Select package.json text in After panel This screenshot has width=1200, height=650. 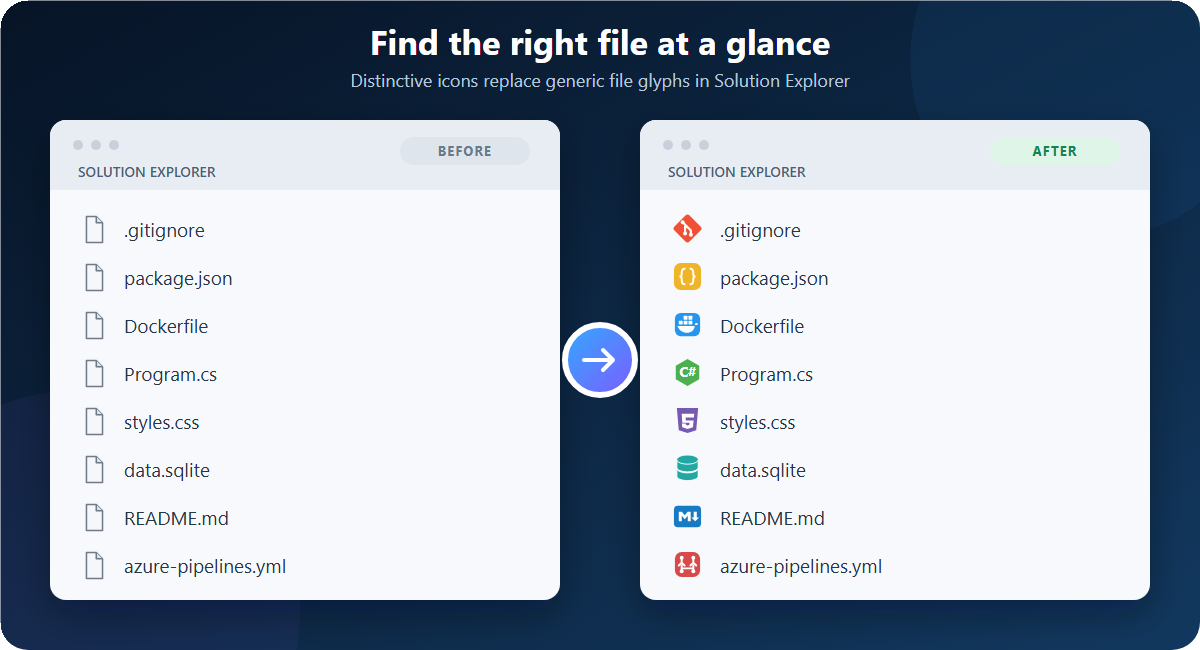click(x=774, y=279)
